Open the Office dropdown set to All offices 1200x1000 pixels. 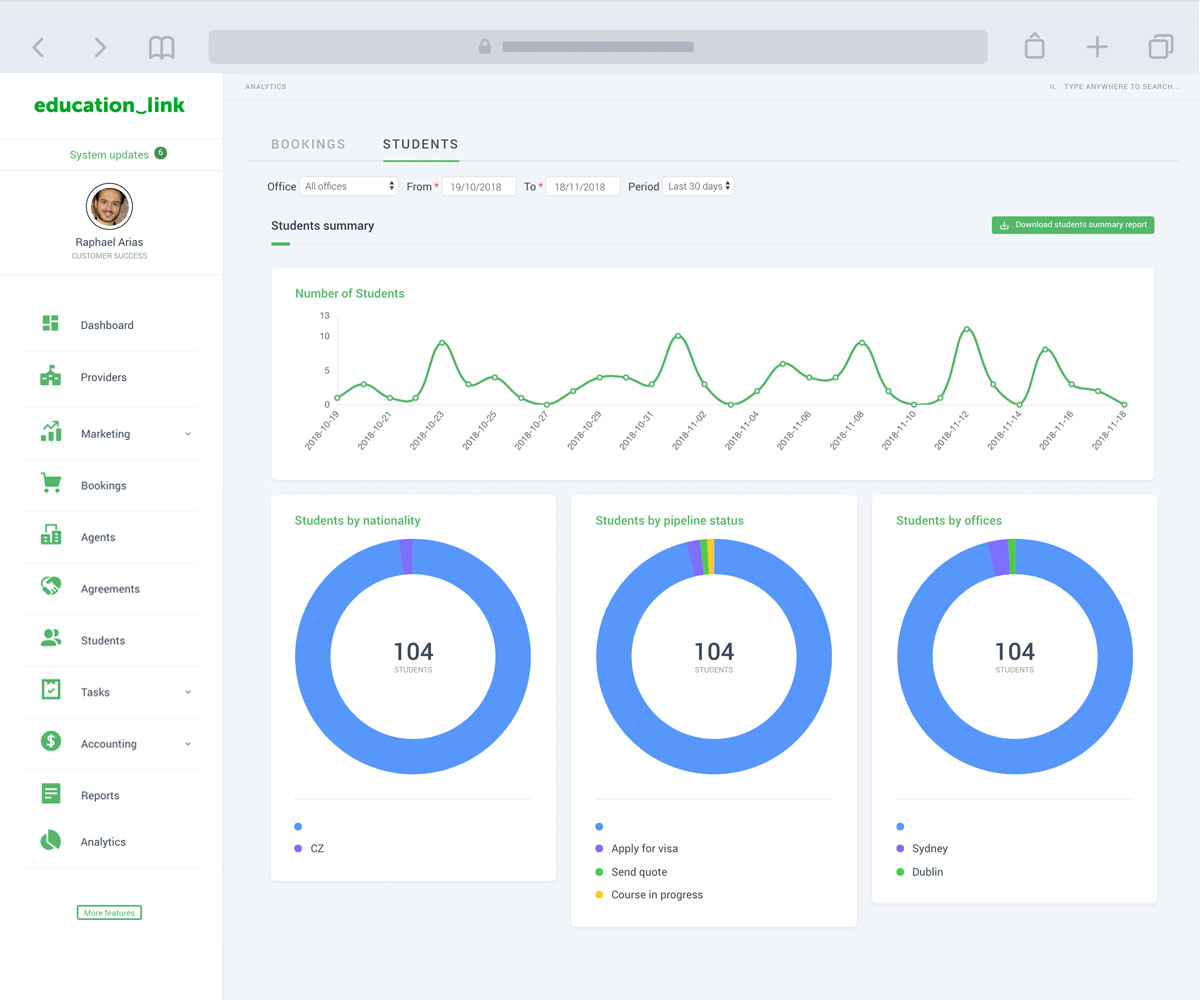coord(349,186)
